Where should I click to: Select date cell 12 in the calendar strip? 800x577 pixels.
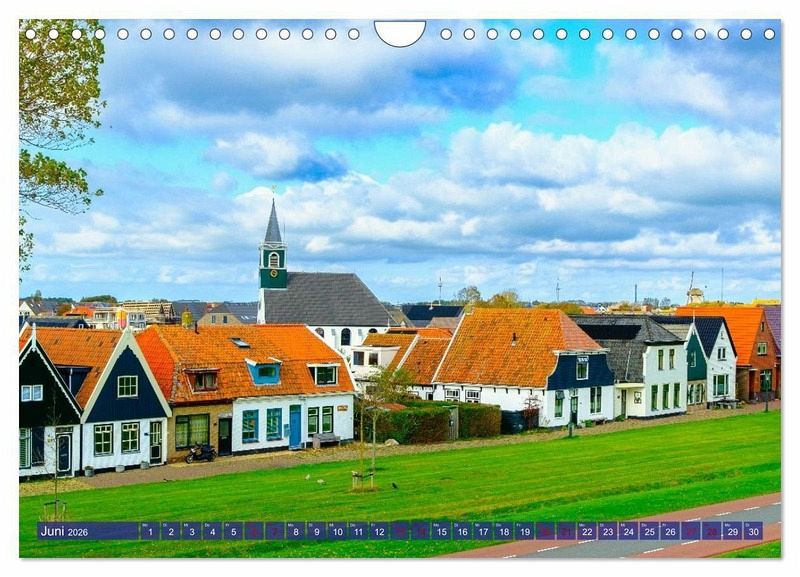(379, 531)
